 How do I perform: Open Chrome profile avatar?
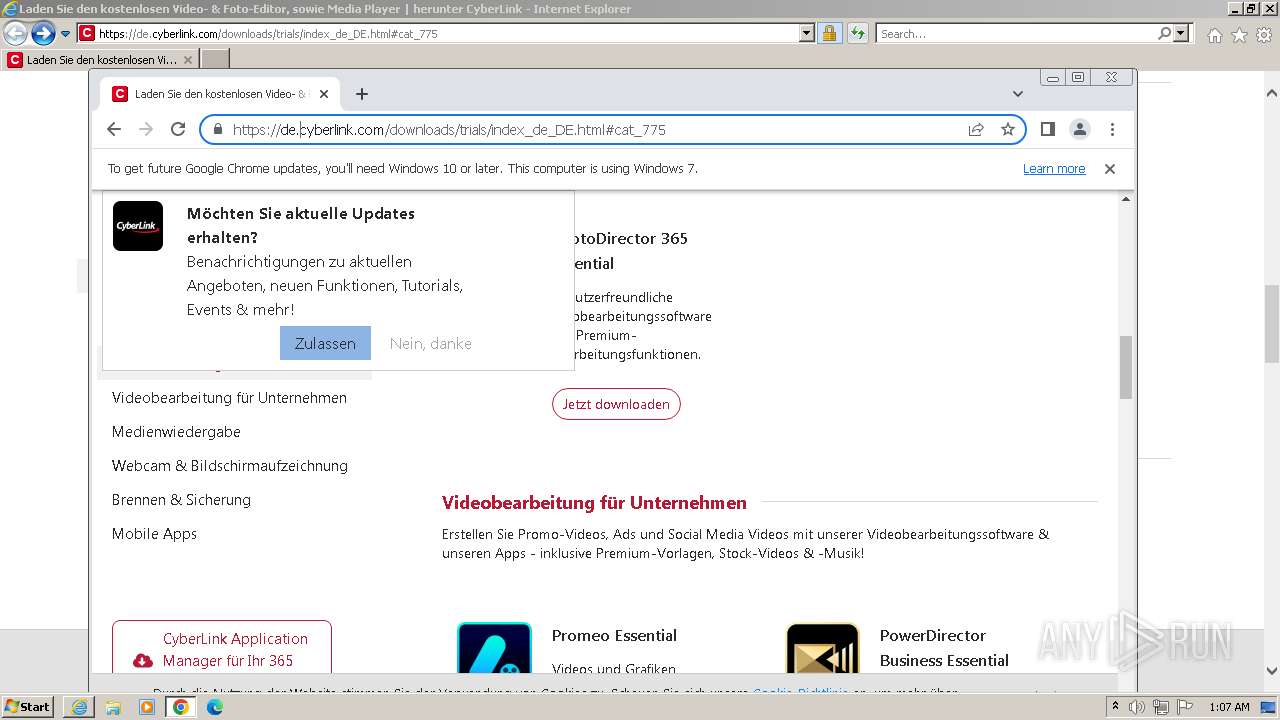(1080, 129)
